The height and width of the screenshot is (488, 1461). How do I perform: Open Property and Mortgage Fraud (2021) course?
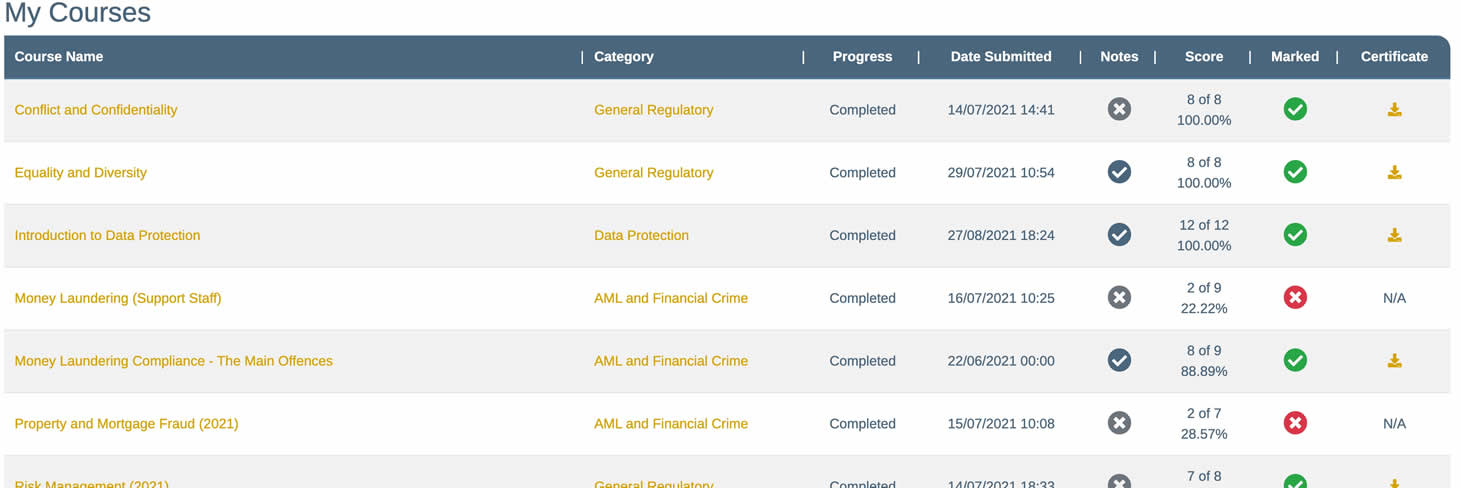tap(126, 424)
